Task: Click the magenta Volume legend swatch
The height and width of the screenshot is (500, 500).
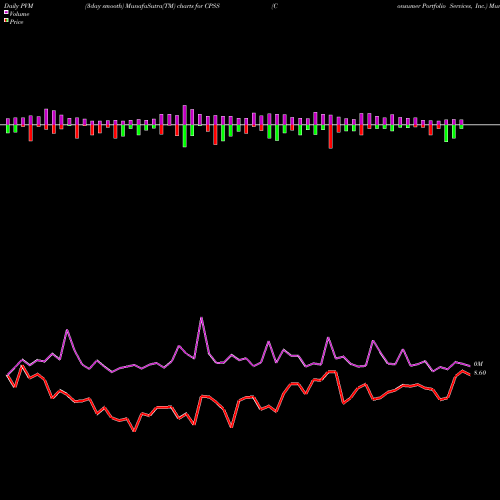Action: (x=6, y=12)
